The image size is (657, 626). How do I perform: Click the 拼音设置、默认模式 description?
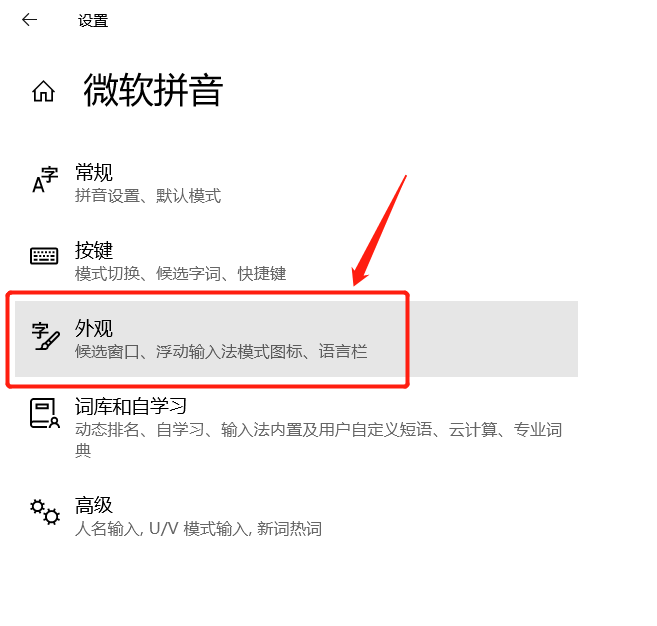(x=148, y=196)
